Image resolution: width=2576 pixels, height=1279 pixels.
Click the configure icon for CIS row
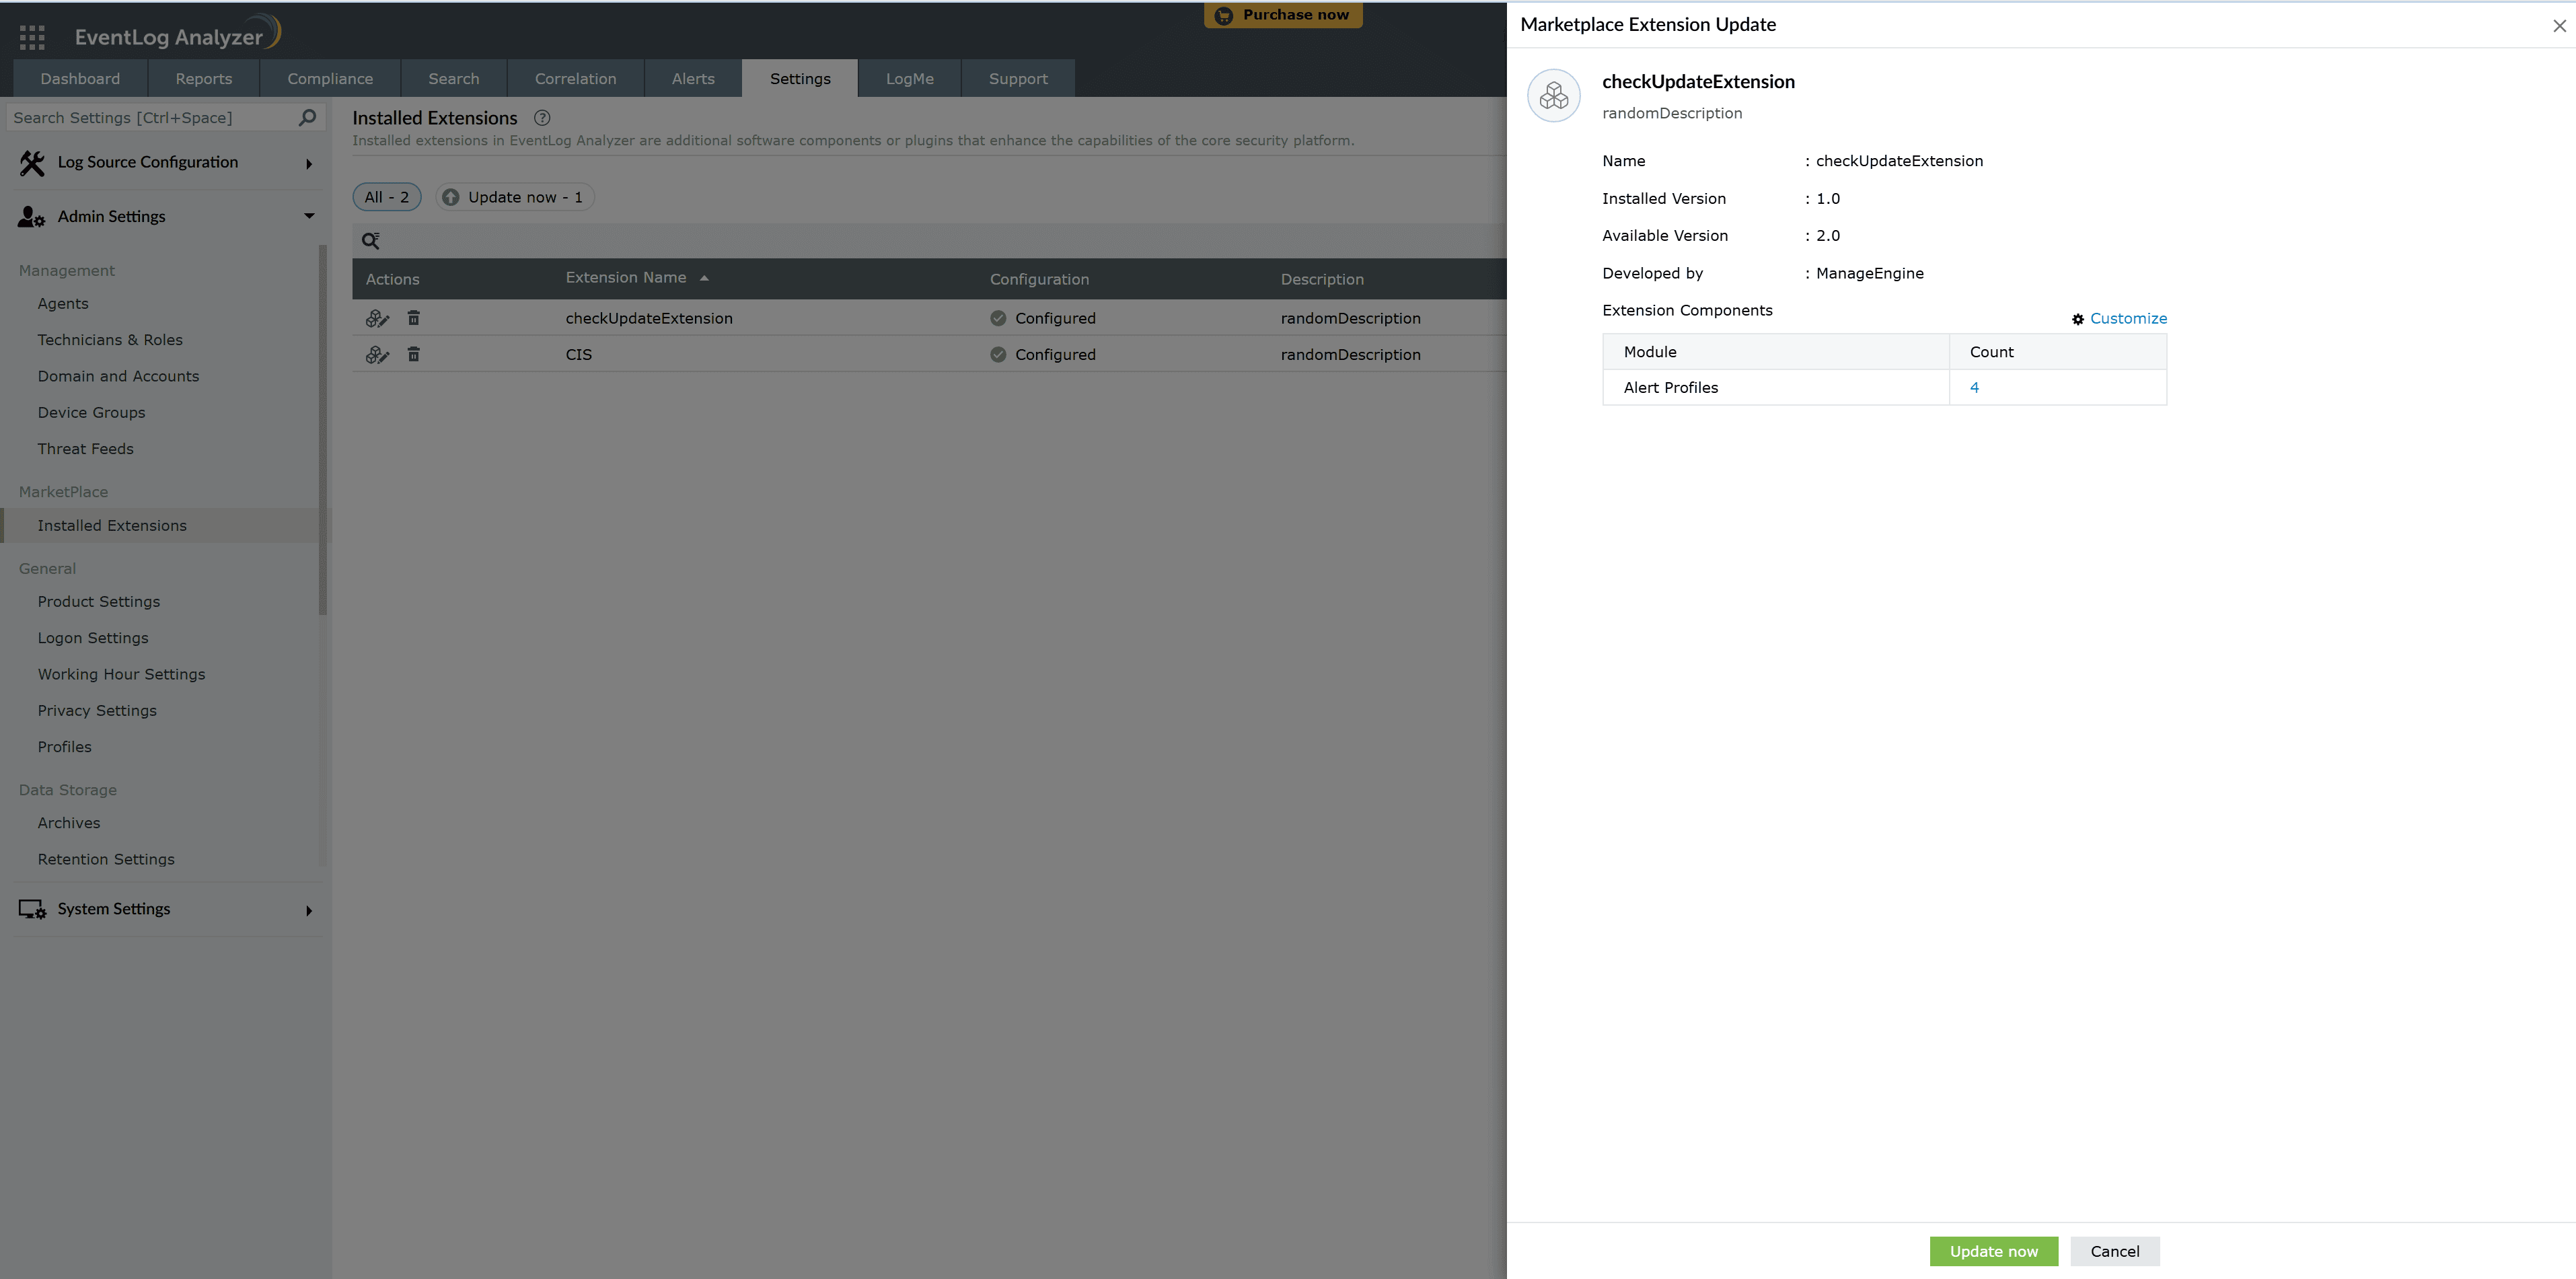[377, 355]
